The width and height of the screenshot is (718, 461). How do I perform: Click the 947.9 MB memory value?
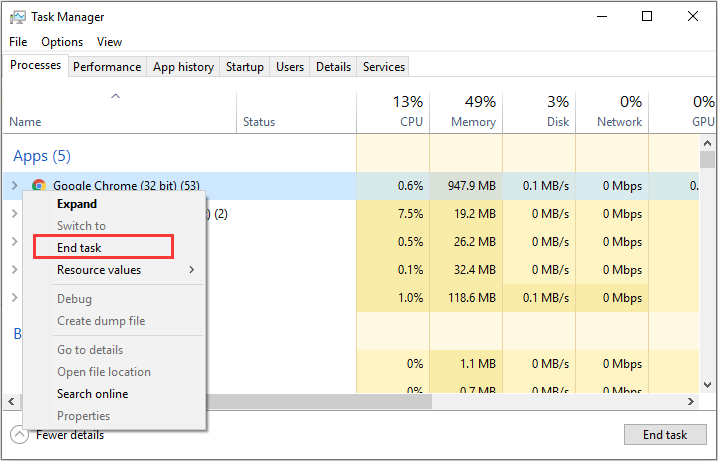pos(472,186)
